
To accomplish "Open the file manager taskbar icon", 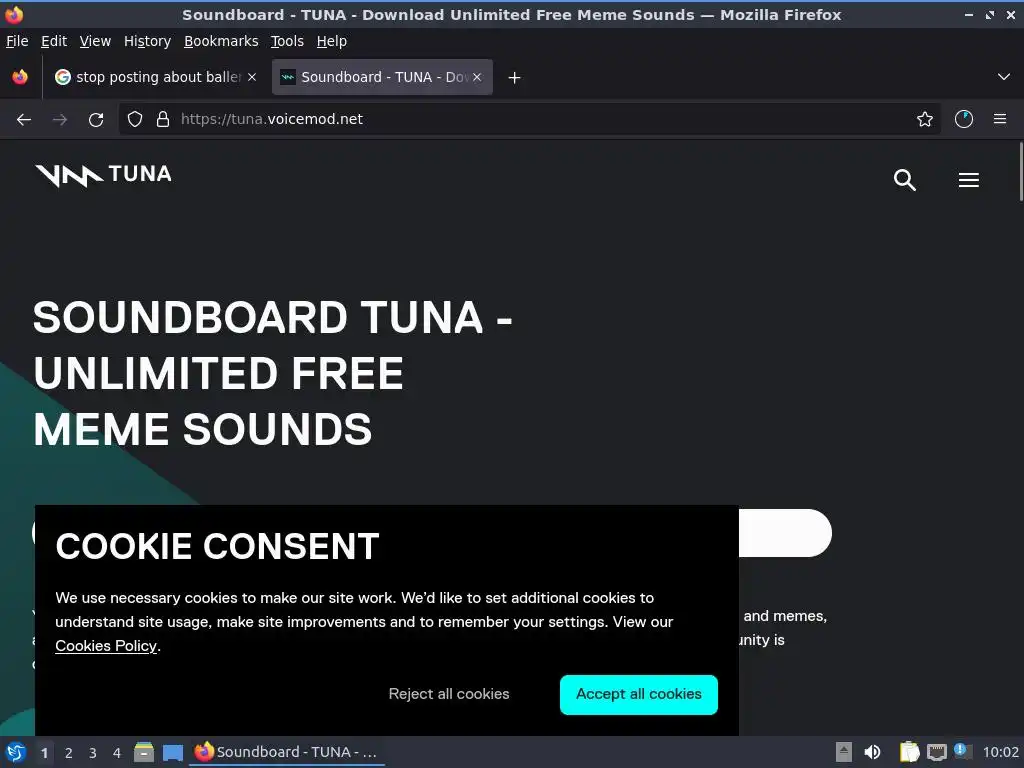I will tap(144, 752).
